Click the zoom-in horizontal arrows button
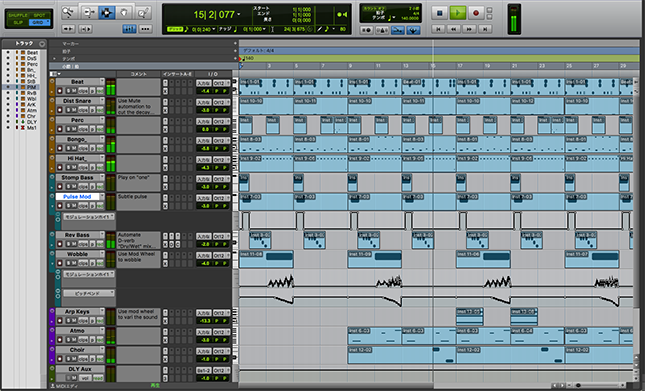The width and height of the screenshot is (645, 391). tap(85, 29)
